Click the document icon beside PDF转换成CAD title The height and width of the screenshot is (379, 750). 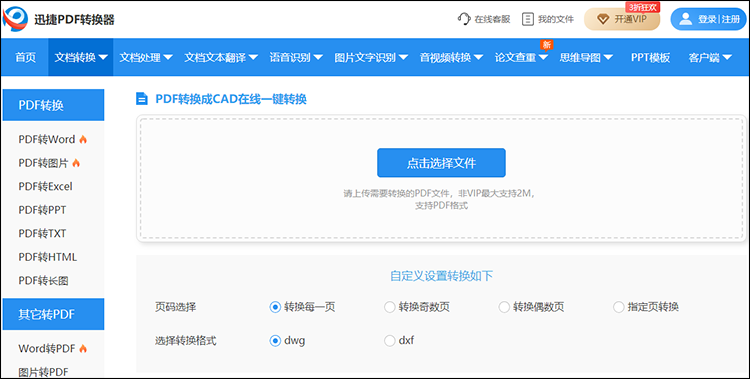click(x=142, y=99)
